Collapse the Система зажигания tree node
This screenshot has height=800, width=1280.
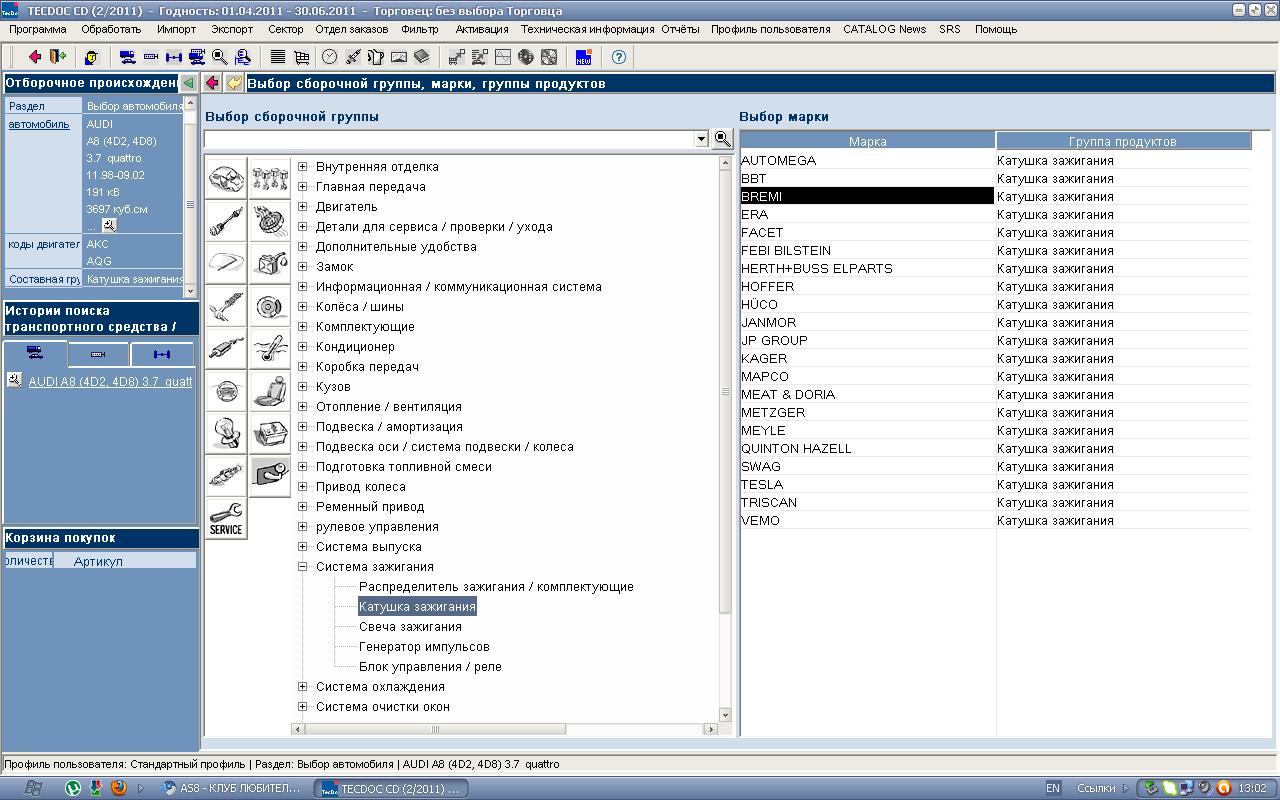[x=302, y=567]
